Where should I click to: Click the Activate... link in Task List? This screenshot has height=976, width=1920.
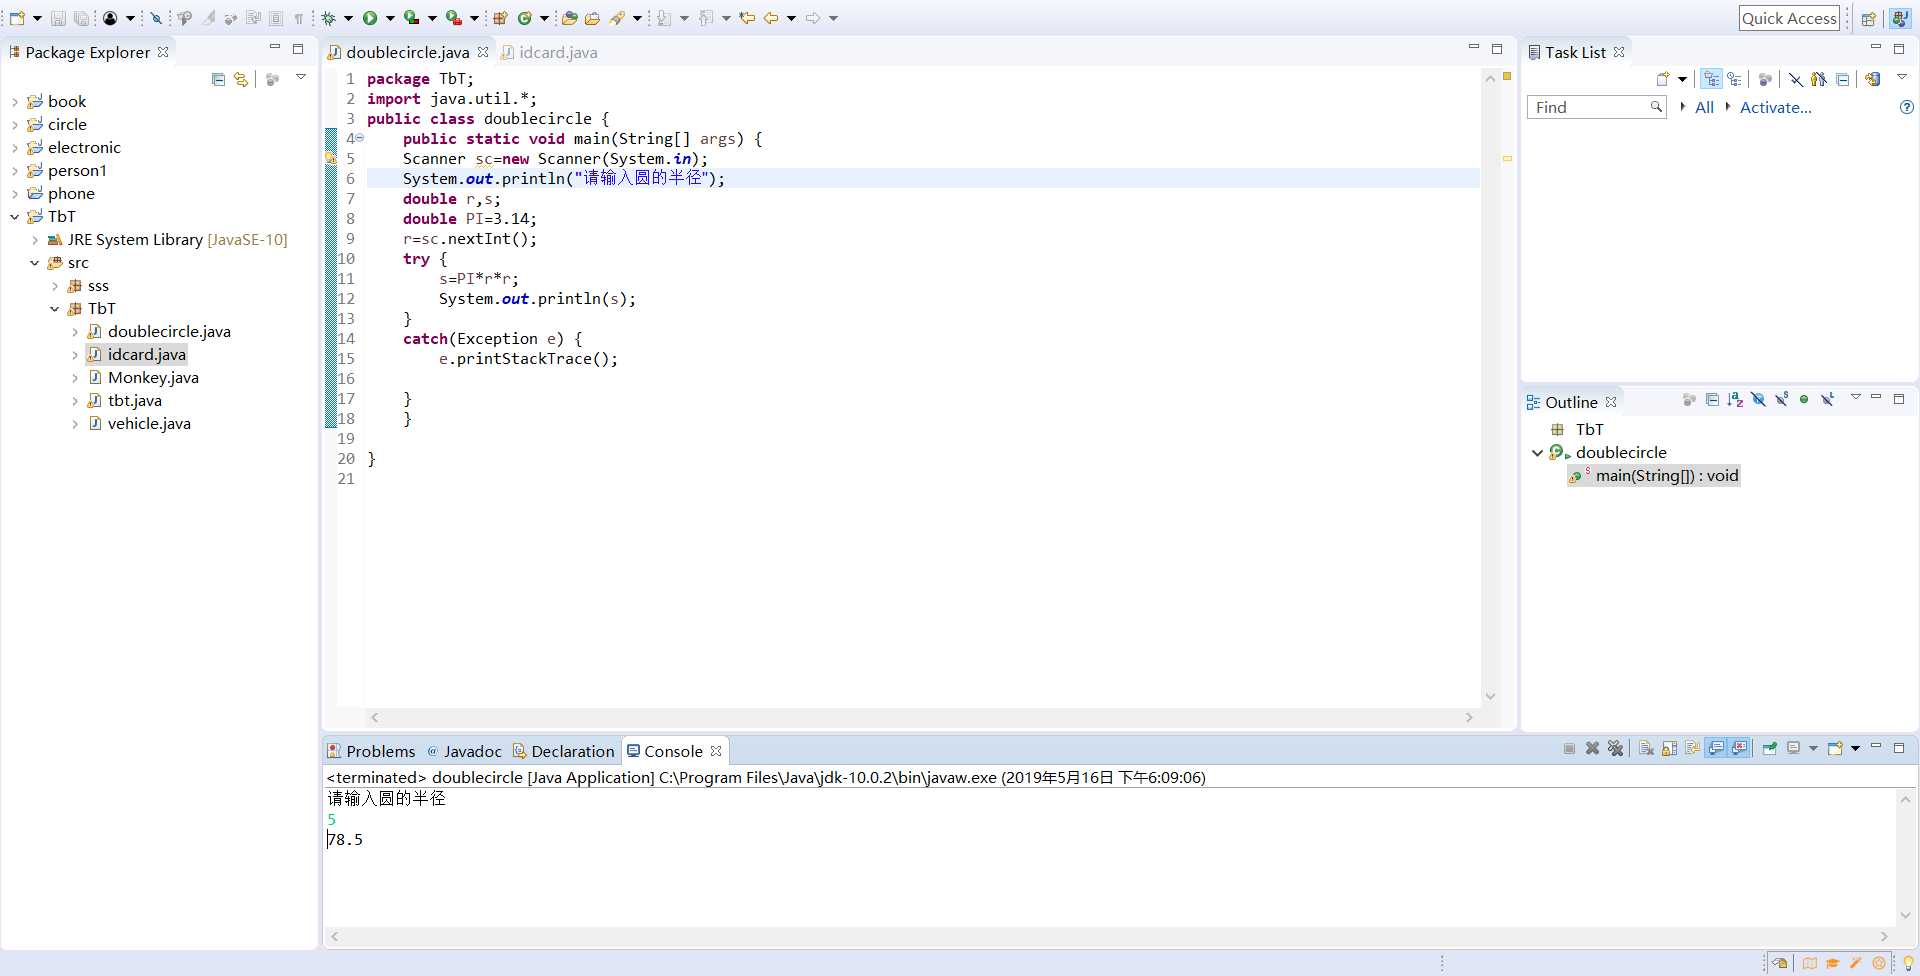coord(1775,107)
